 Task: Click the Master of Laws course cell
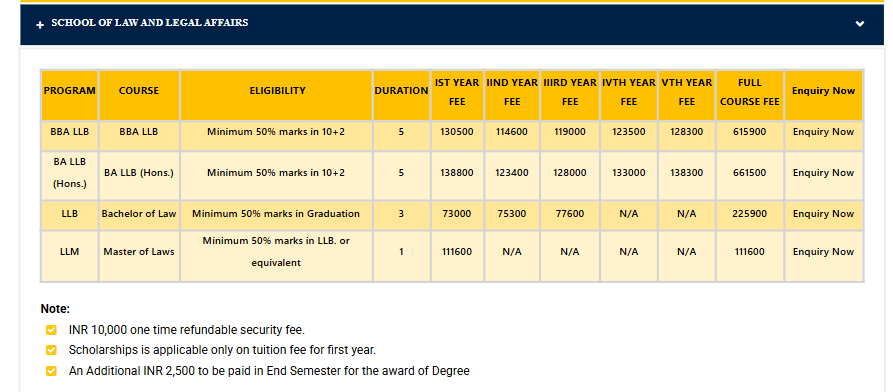[139, 251]
